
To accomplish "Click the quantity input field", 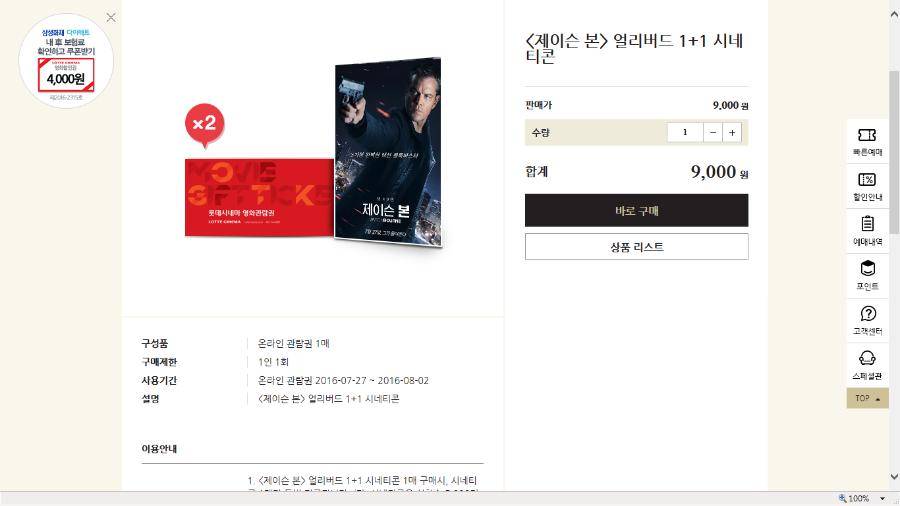I will coord(685,133).
